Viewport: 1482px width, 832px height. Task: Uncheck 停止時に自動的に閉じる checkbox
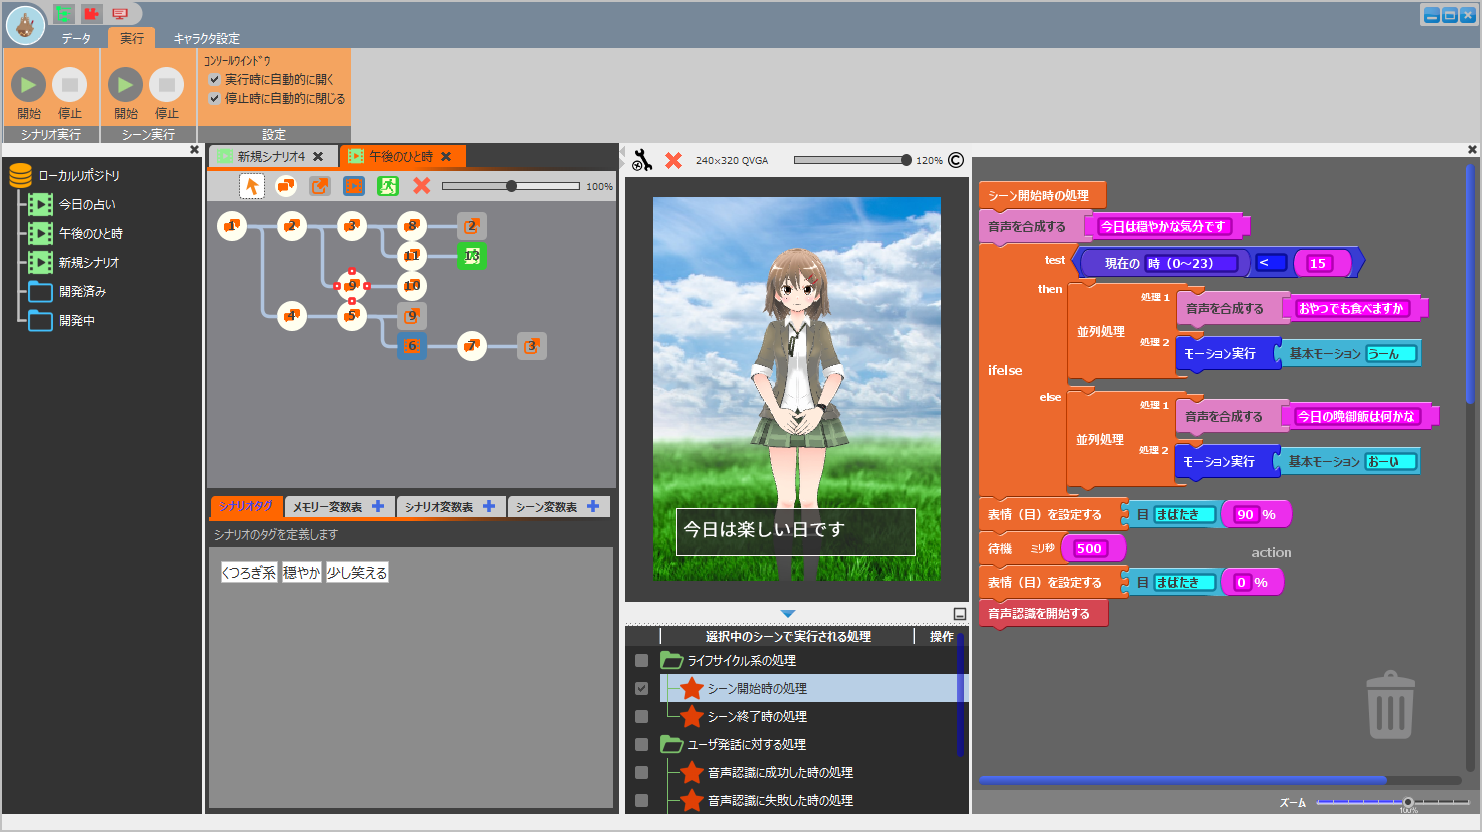click(x=214, y=98)
